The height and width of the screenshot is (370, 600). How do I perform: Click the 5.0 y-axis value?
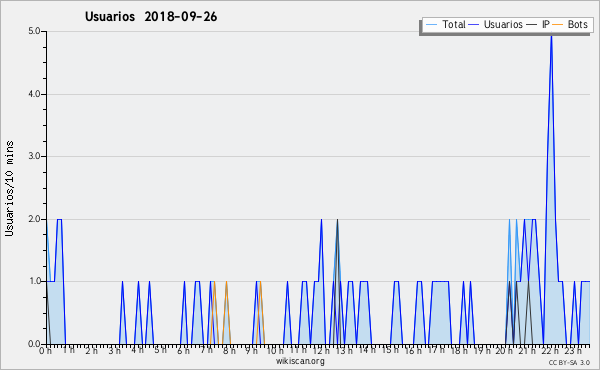tap(34, 31)
